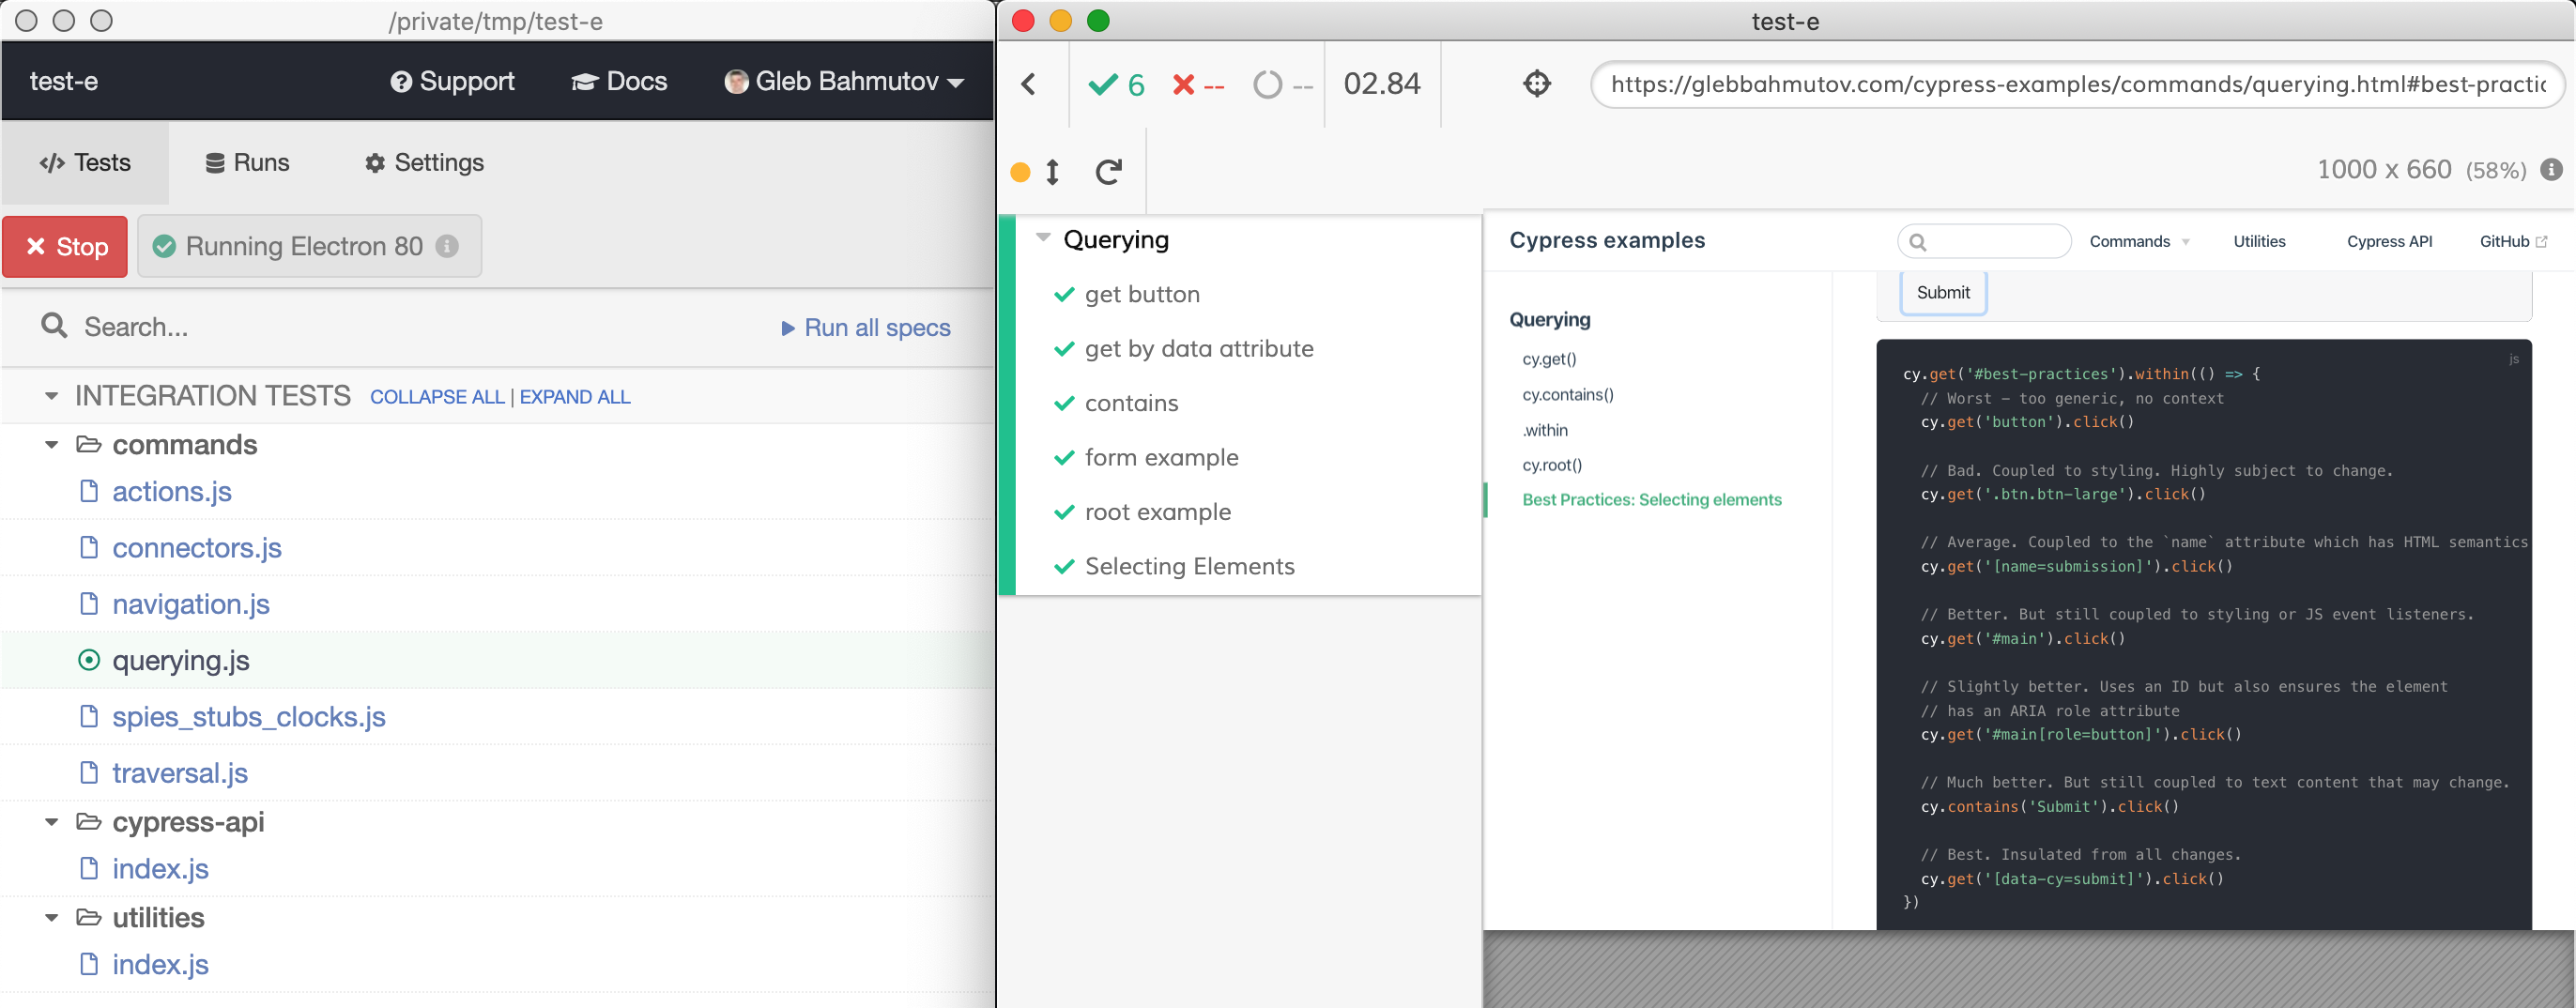The width and height of the screenshot is (2576, 1008).
Task: Expand the form example test
Action: tap(1161, 457)
